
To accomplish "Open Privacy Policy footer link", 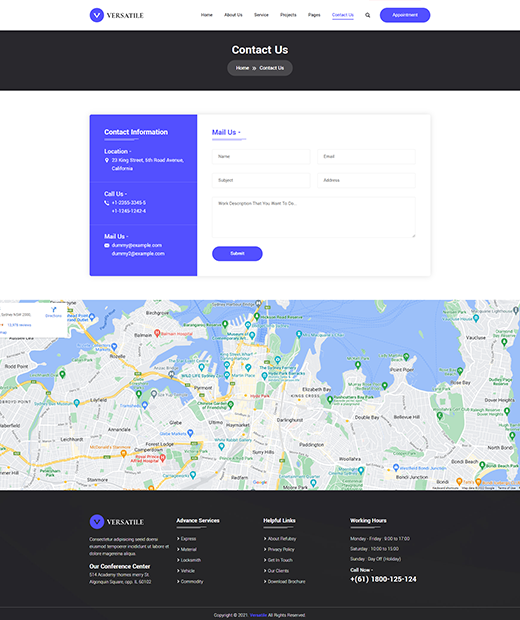I will coord(281,549).
